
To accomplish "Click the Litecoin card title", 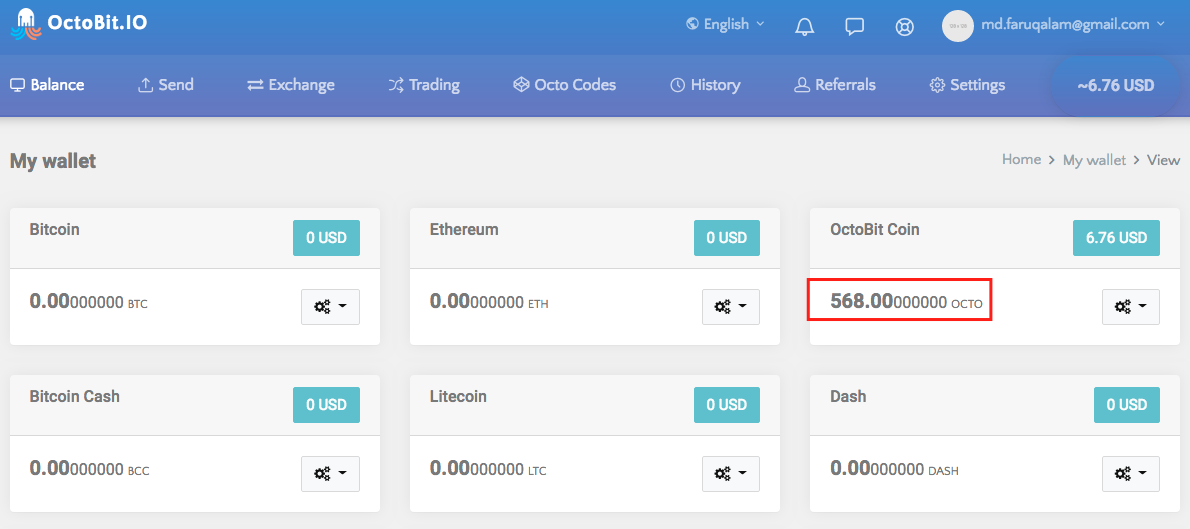I will coord(458,396).
